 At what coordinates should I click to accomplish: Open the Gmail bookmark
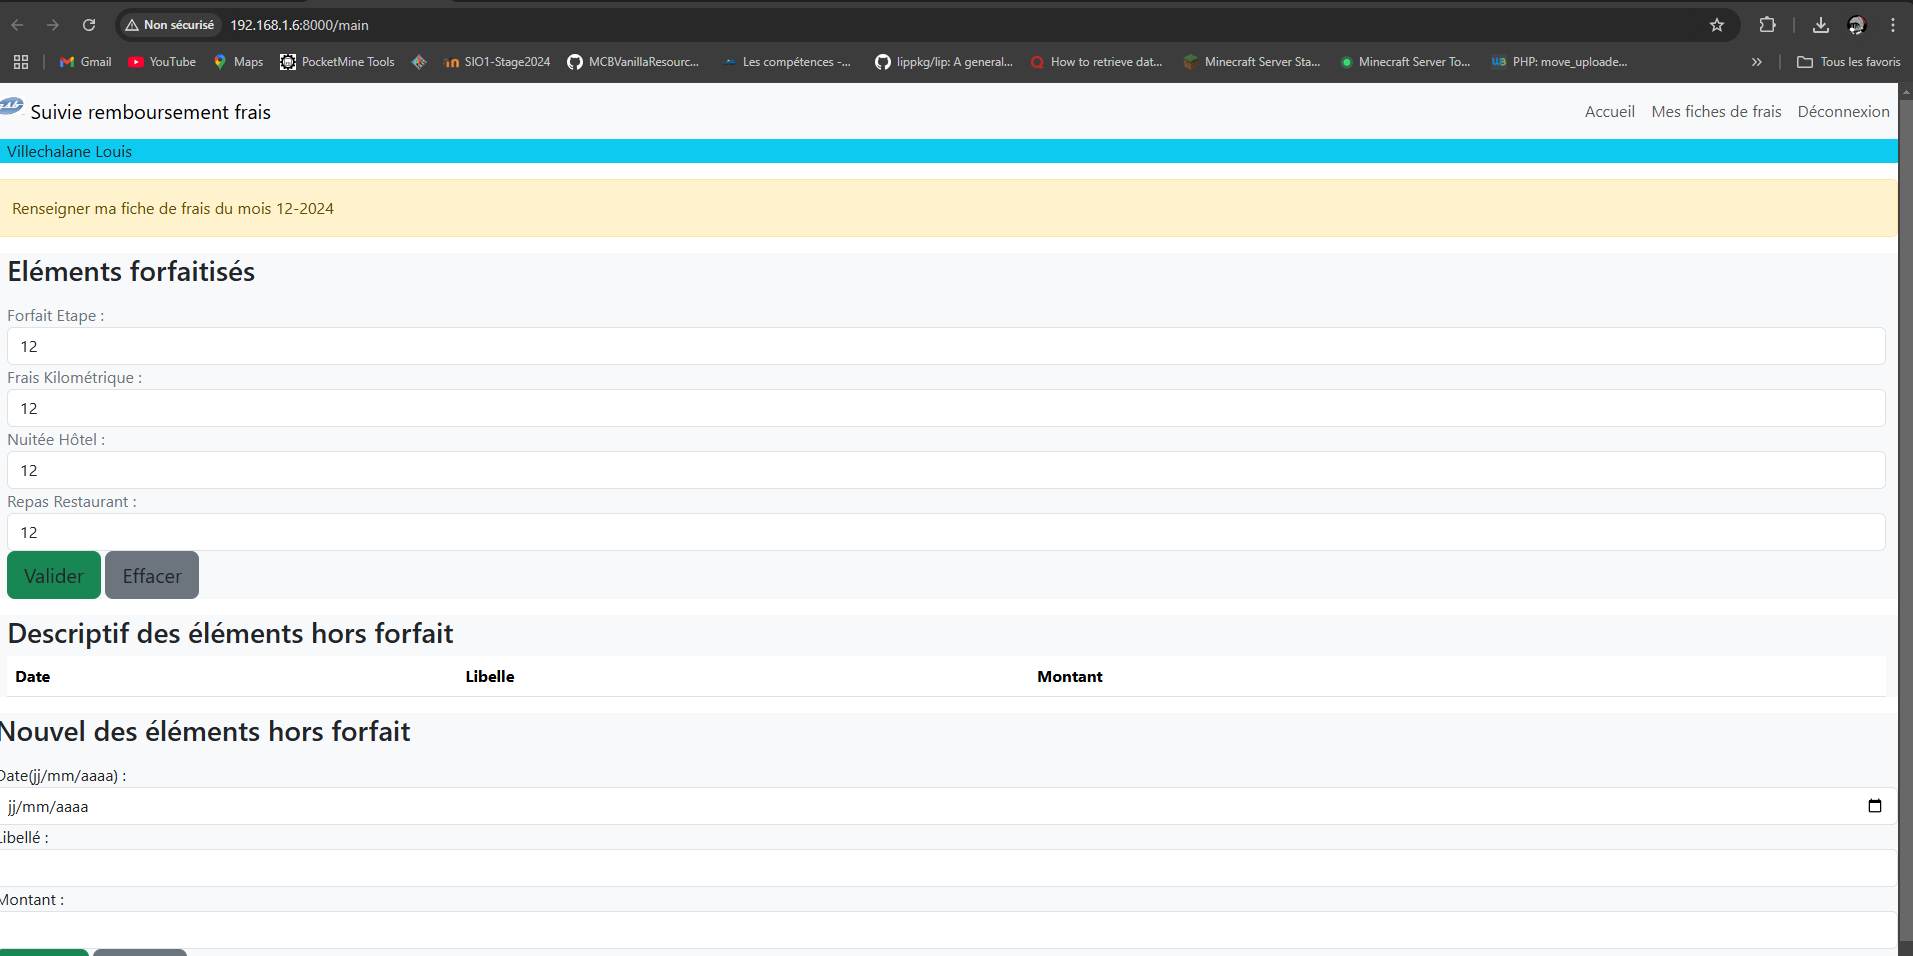click(x=86, y=62)
